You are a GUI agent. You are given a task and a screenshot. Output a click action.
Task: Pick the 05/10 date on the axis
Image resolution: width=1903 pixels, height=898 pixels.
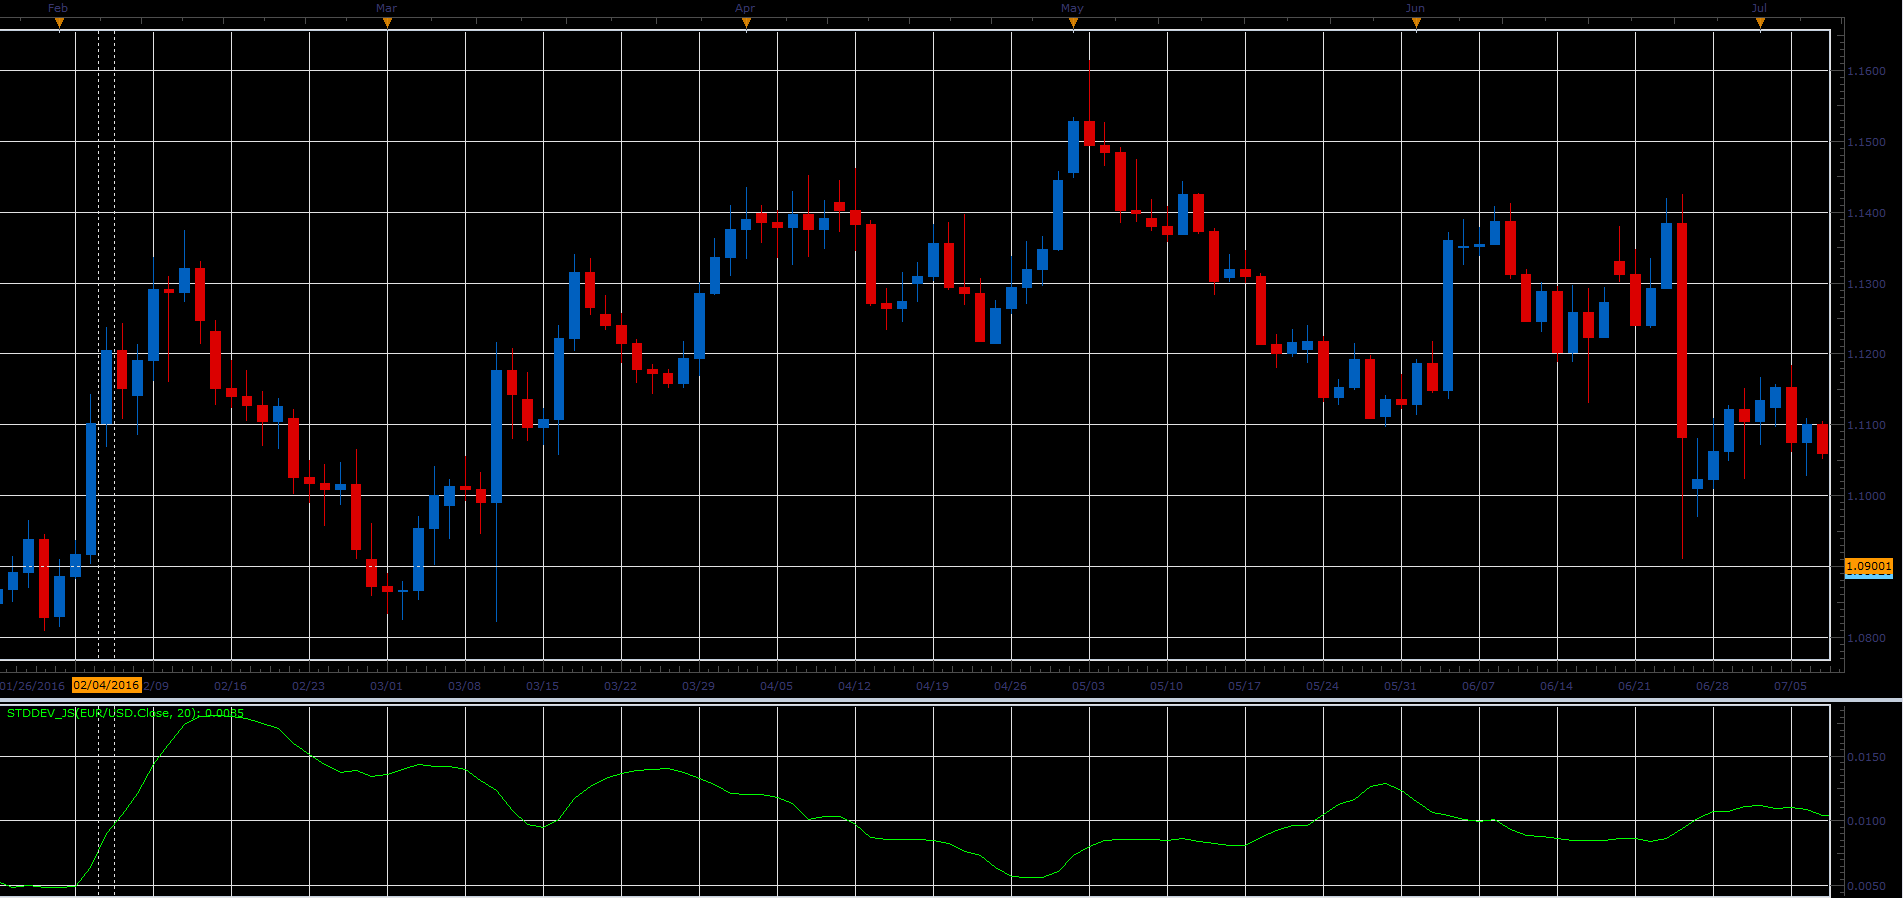tap(1166, 686)
